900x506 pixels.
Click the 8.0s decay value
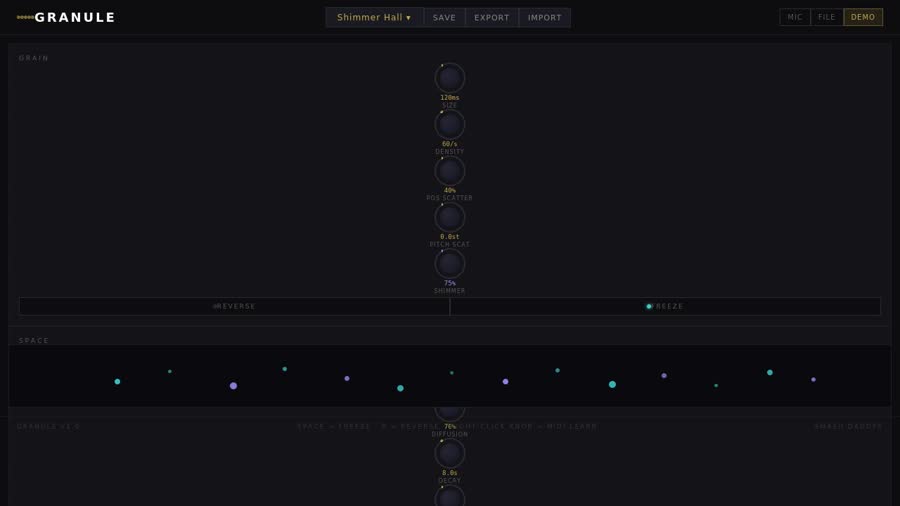tap(449, 473)
